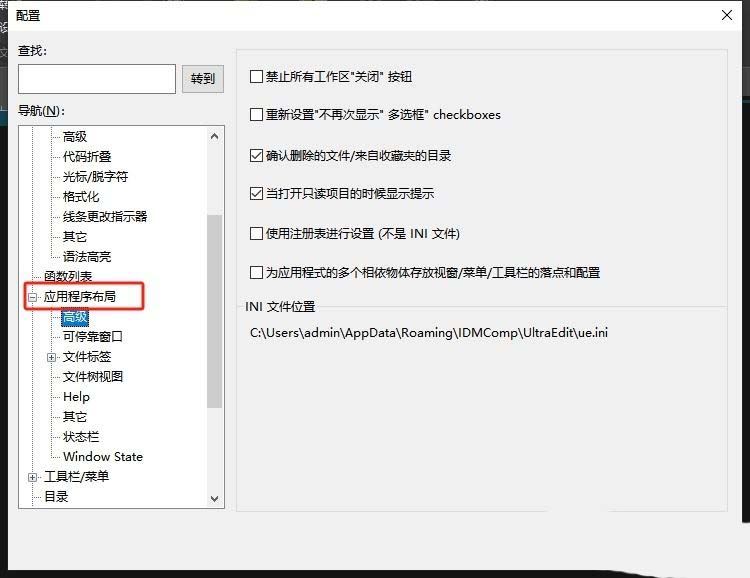The height and width of the screenshot is (578, 750).
Task: Select 代码折叠 in the navigation tree
Action: point(87,156)
